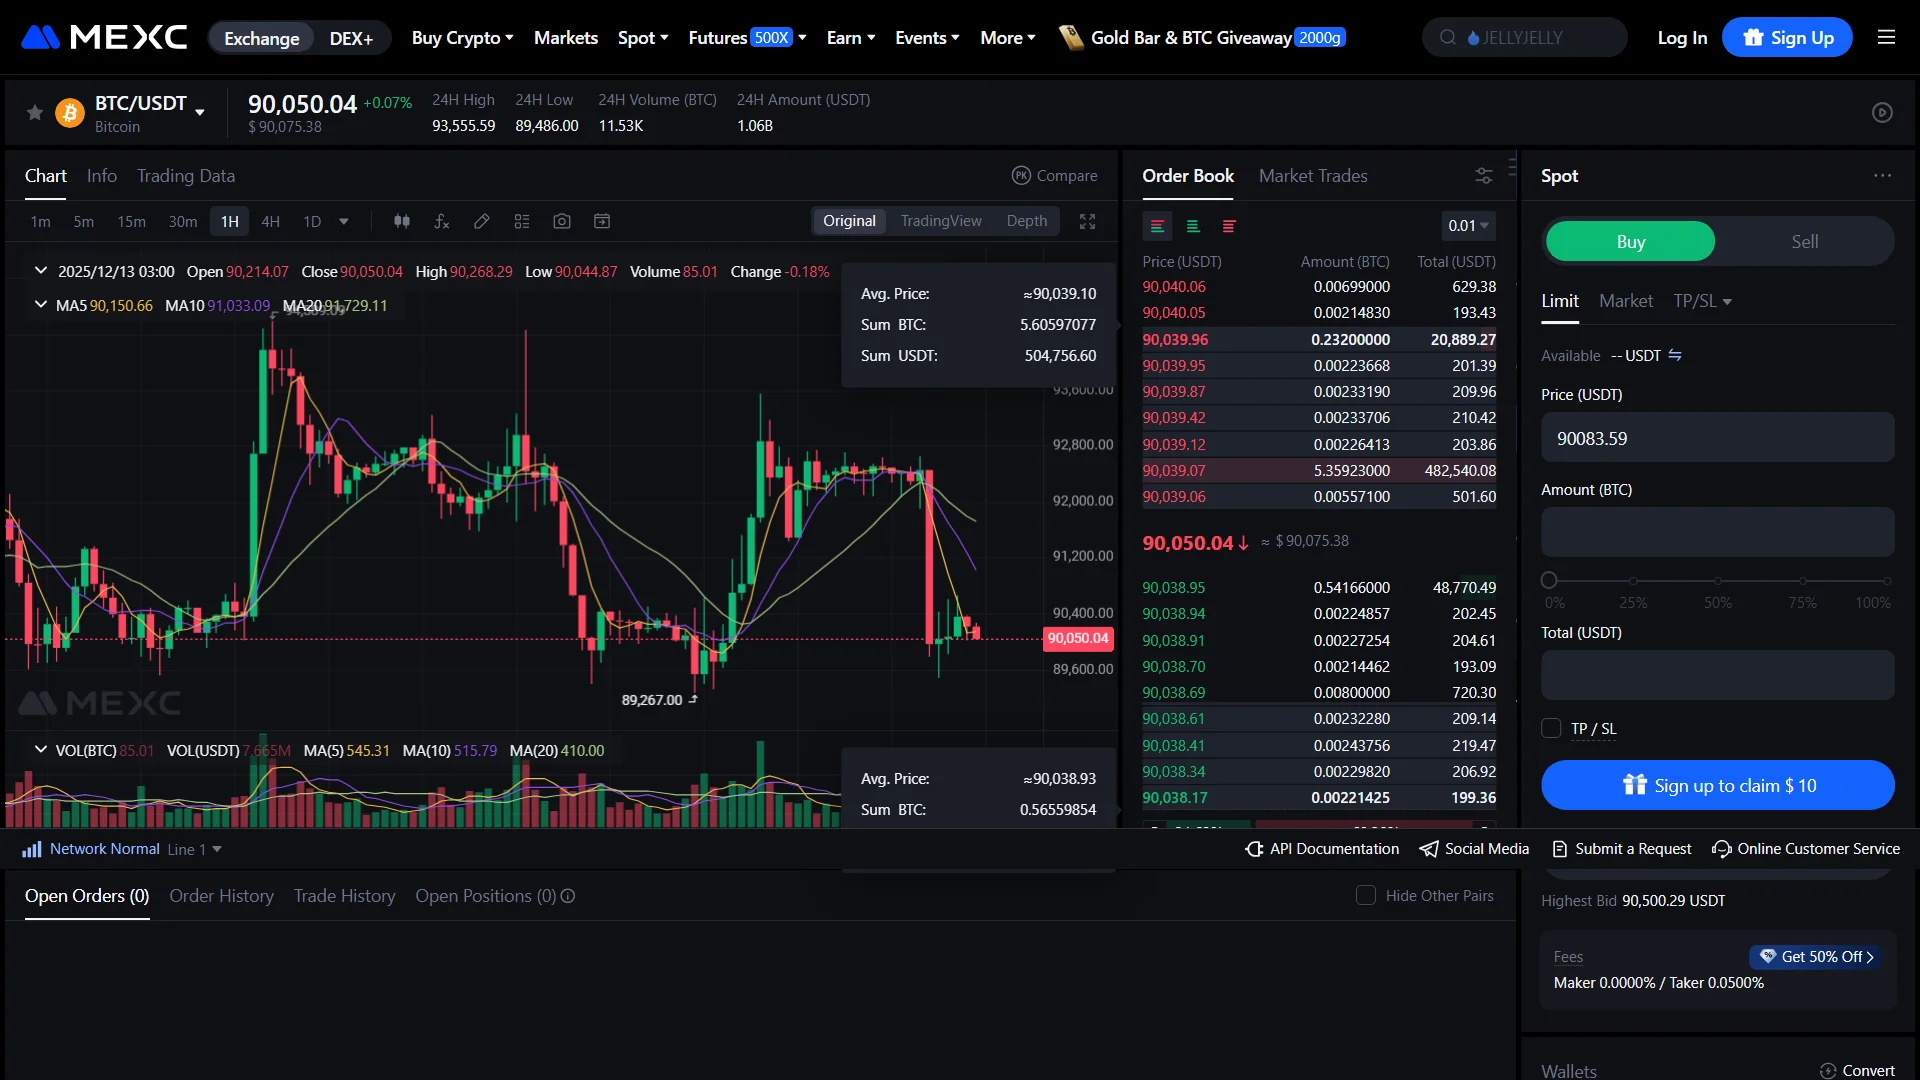Switch order book to sell orders only view

[1228, 226]
